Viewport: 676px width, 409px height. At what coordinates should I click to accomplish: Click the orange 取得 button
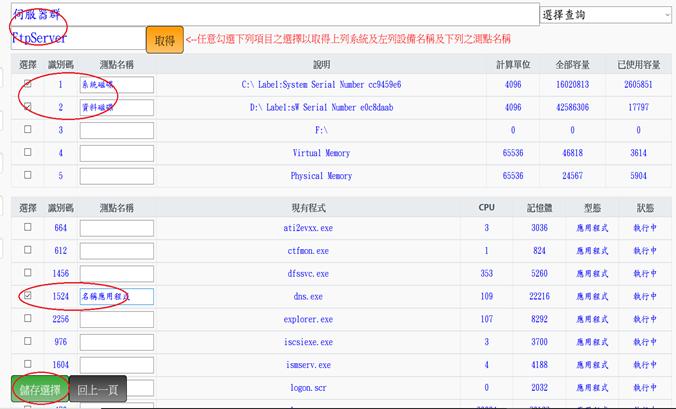tap(164, 40)
